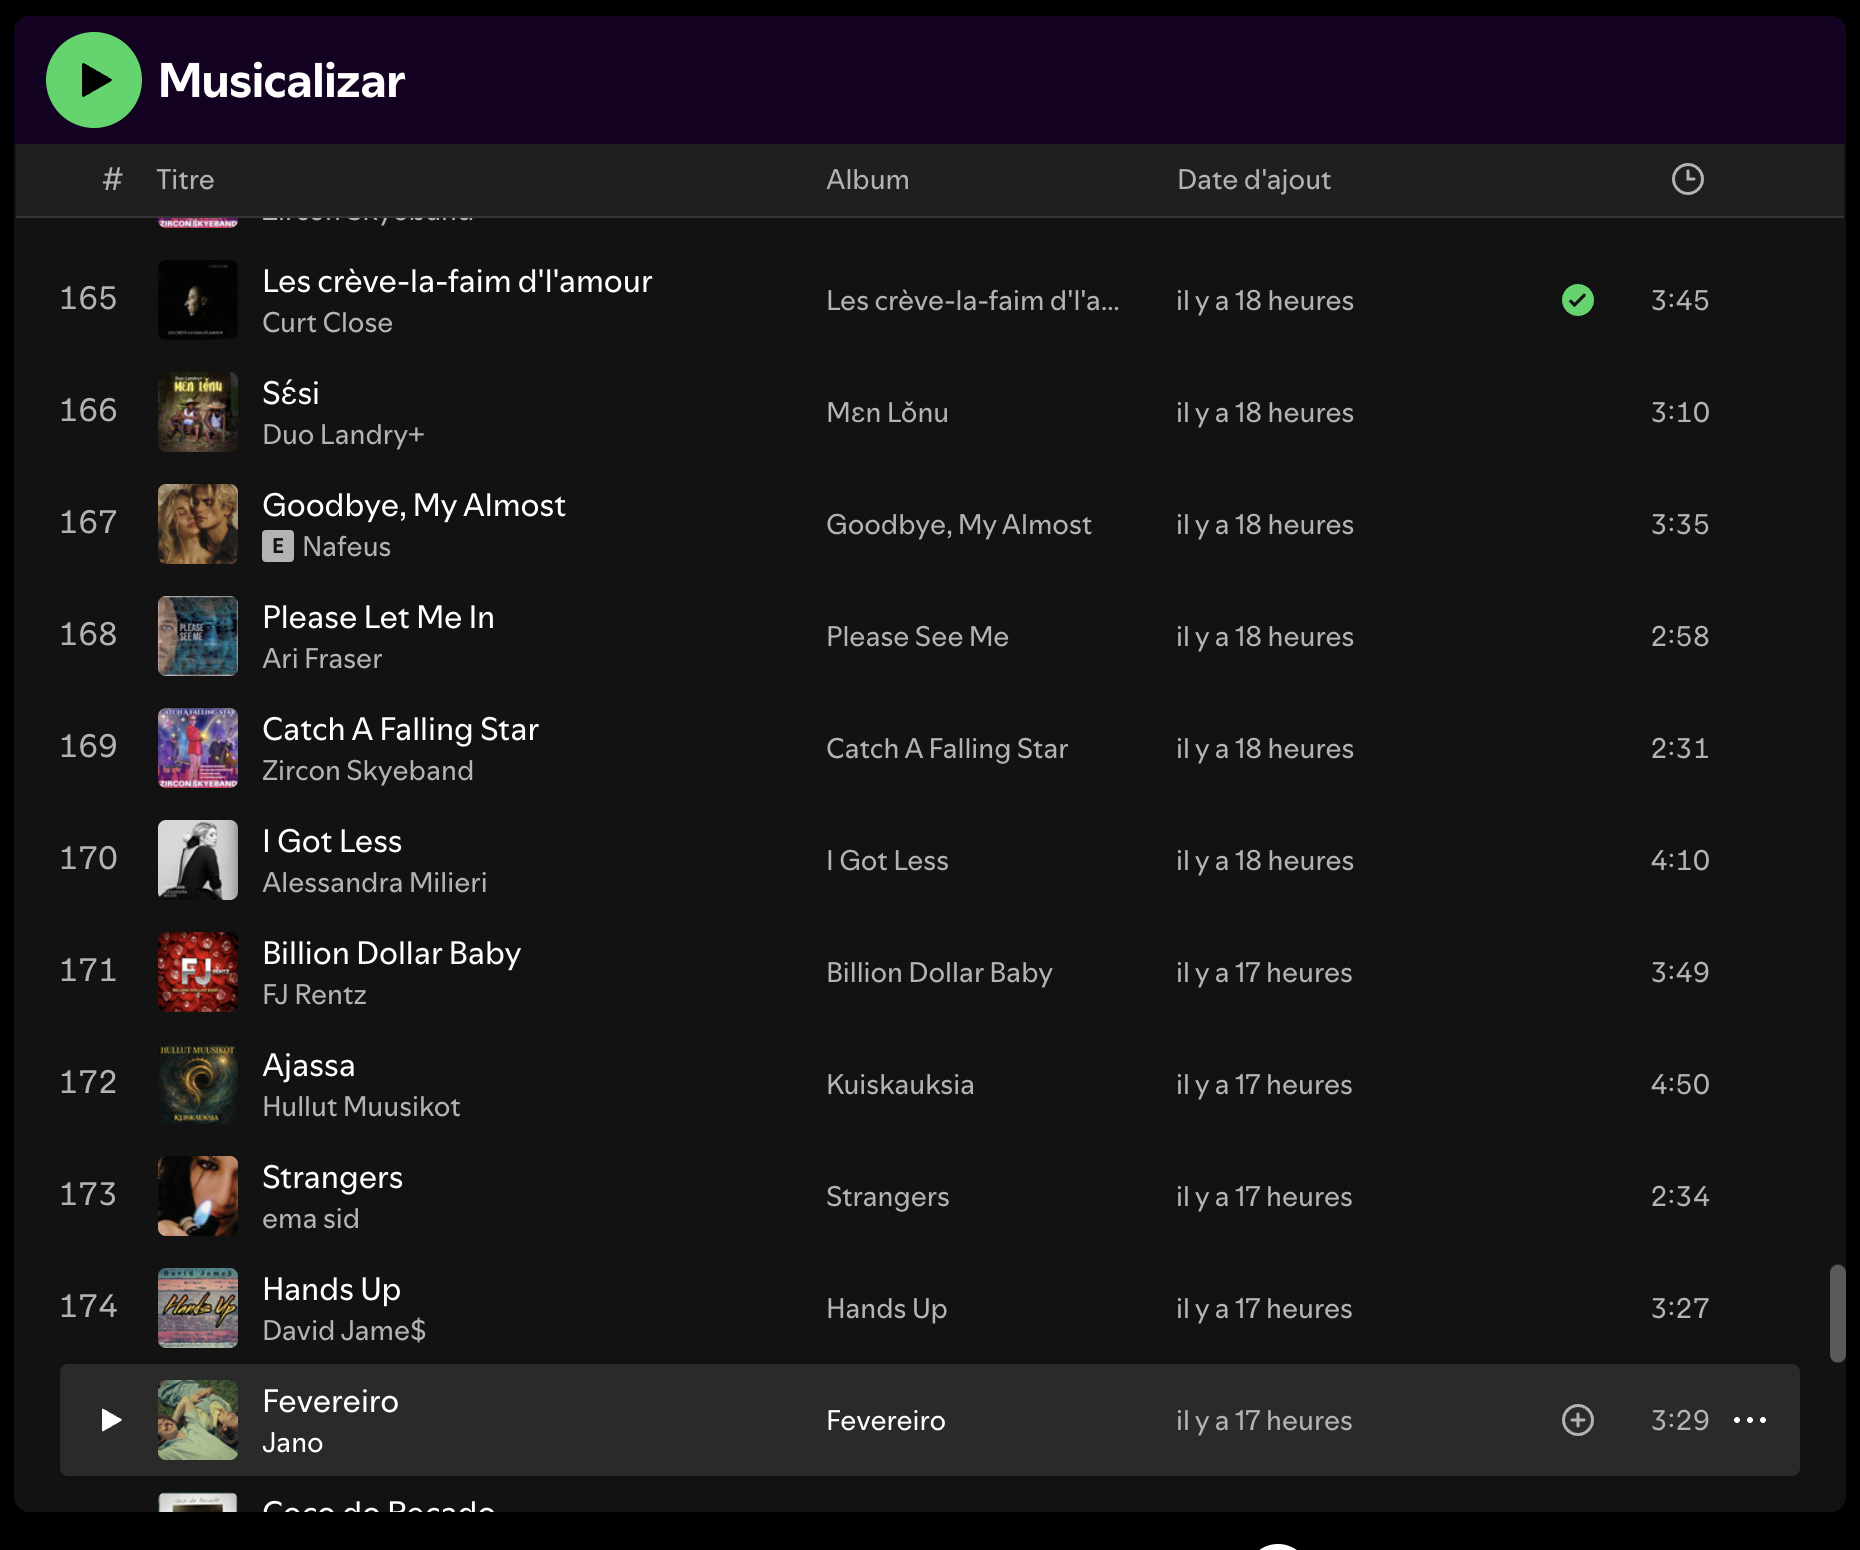Open song title Please Let Me In

pyautogui.click(x=378, y=618)
